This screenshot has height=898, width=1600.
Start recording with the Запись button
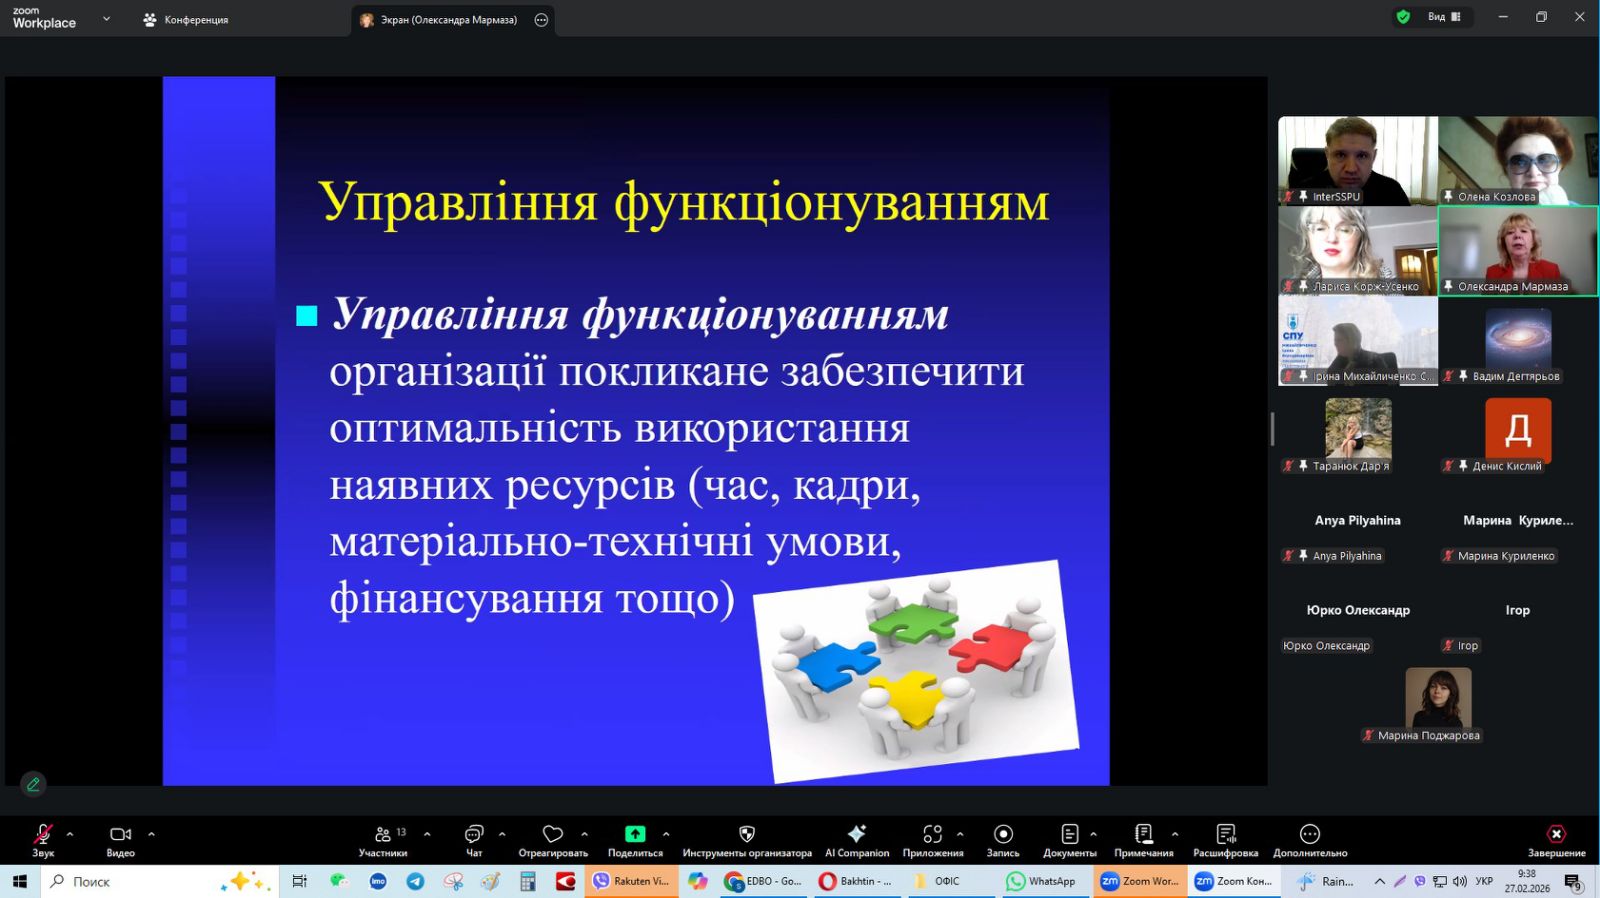click(1003, 835)
